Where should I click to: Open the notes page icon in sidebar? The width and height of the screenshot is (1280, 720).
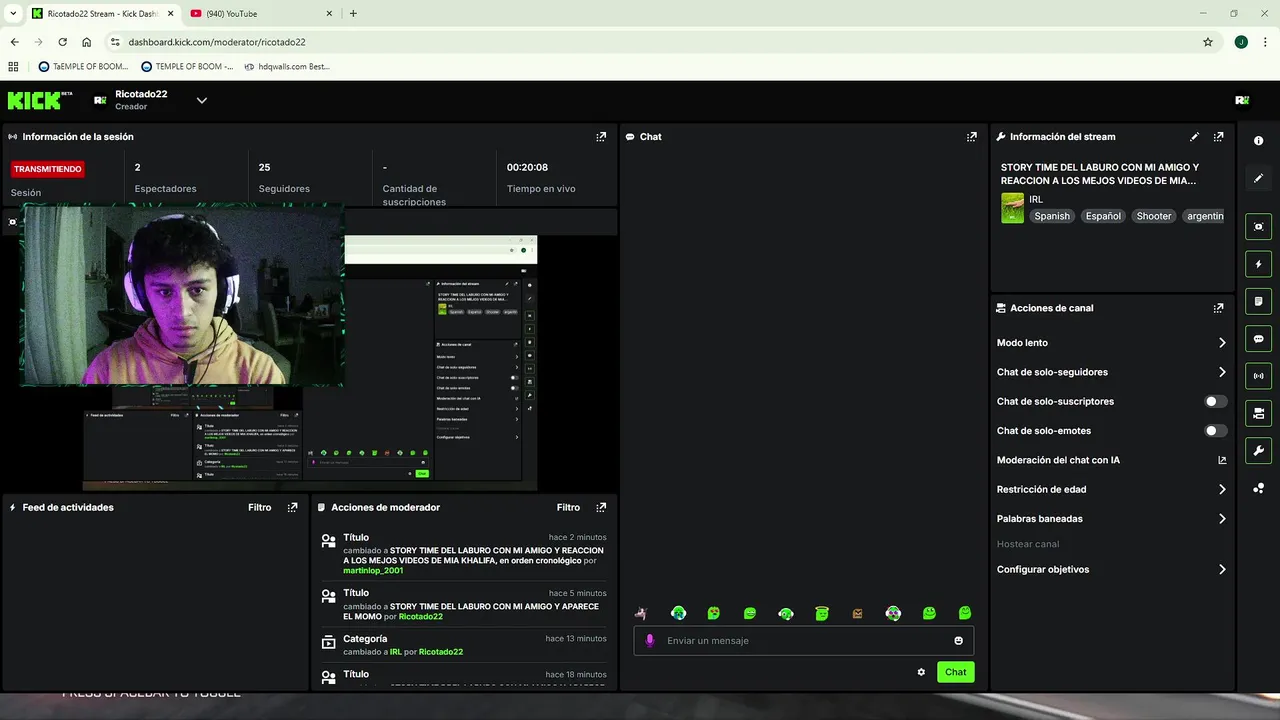click(1258, 301)
